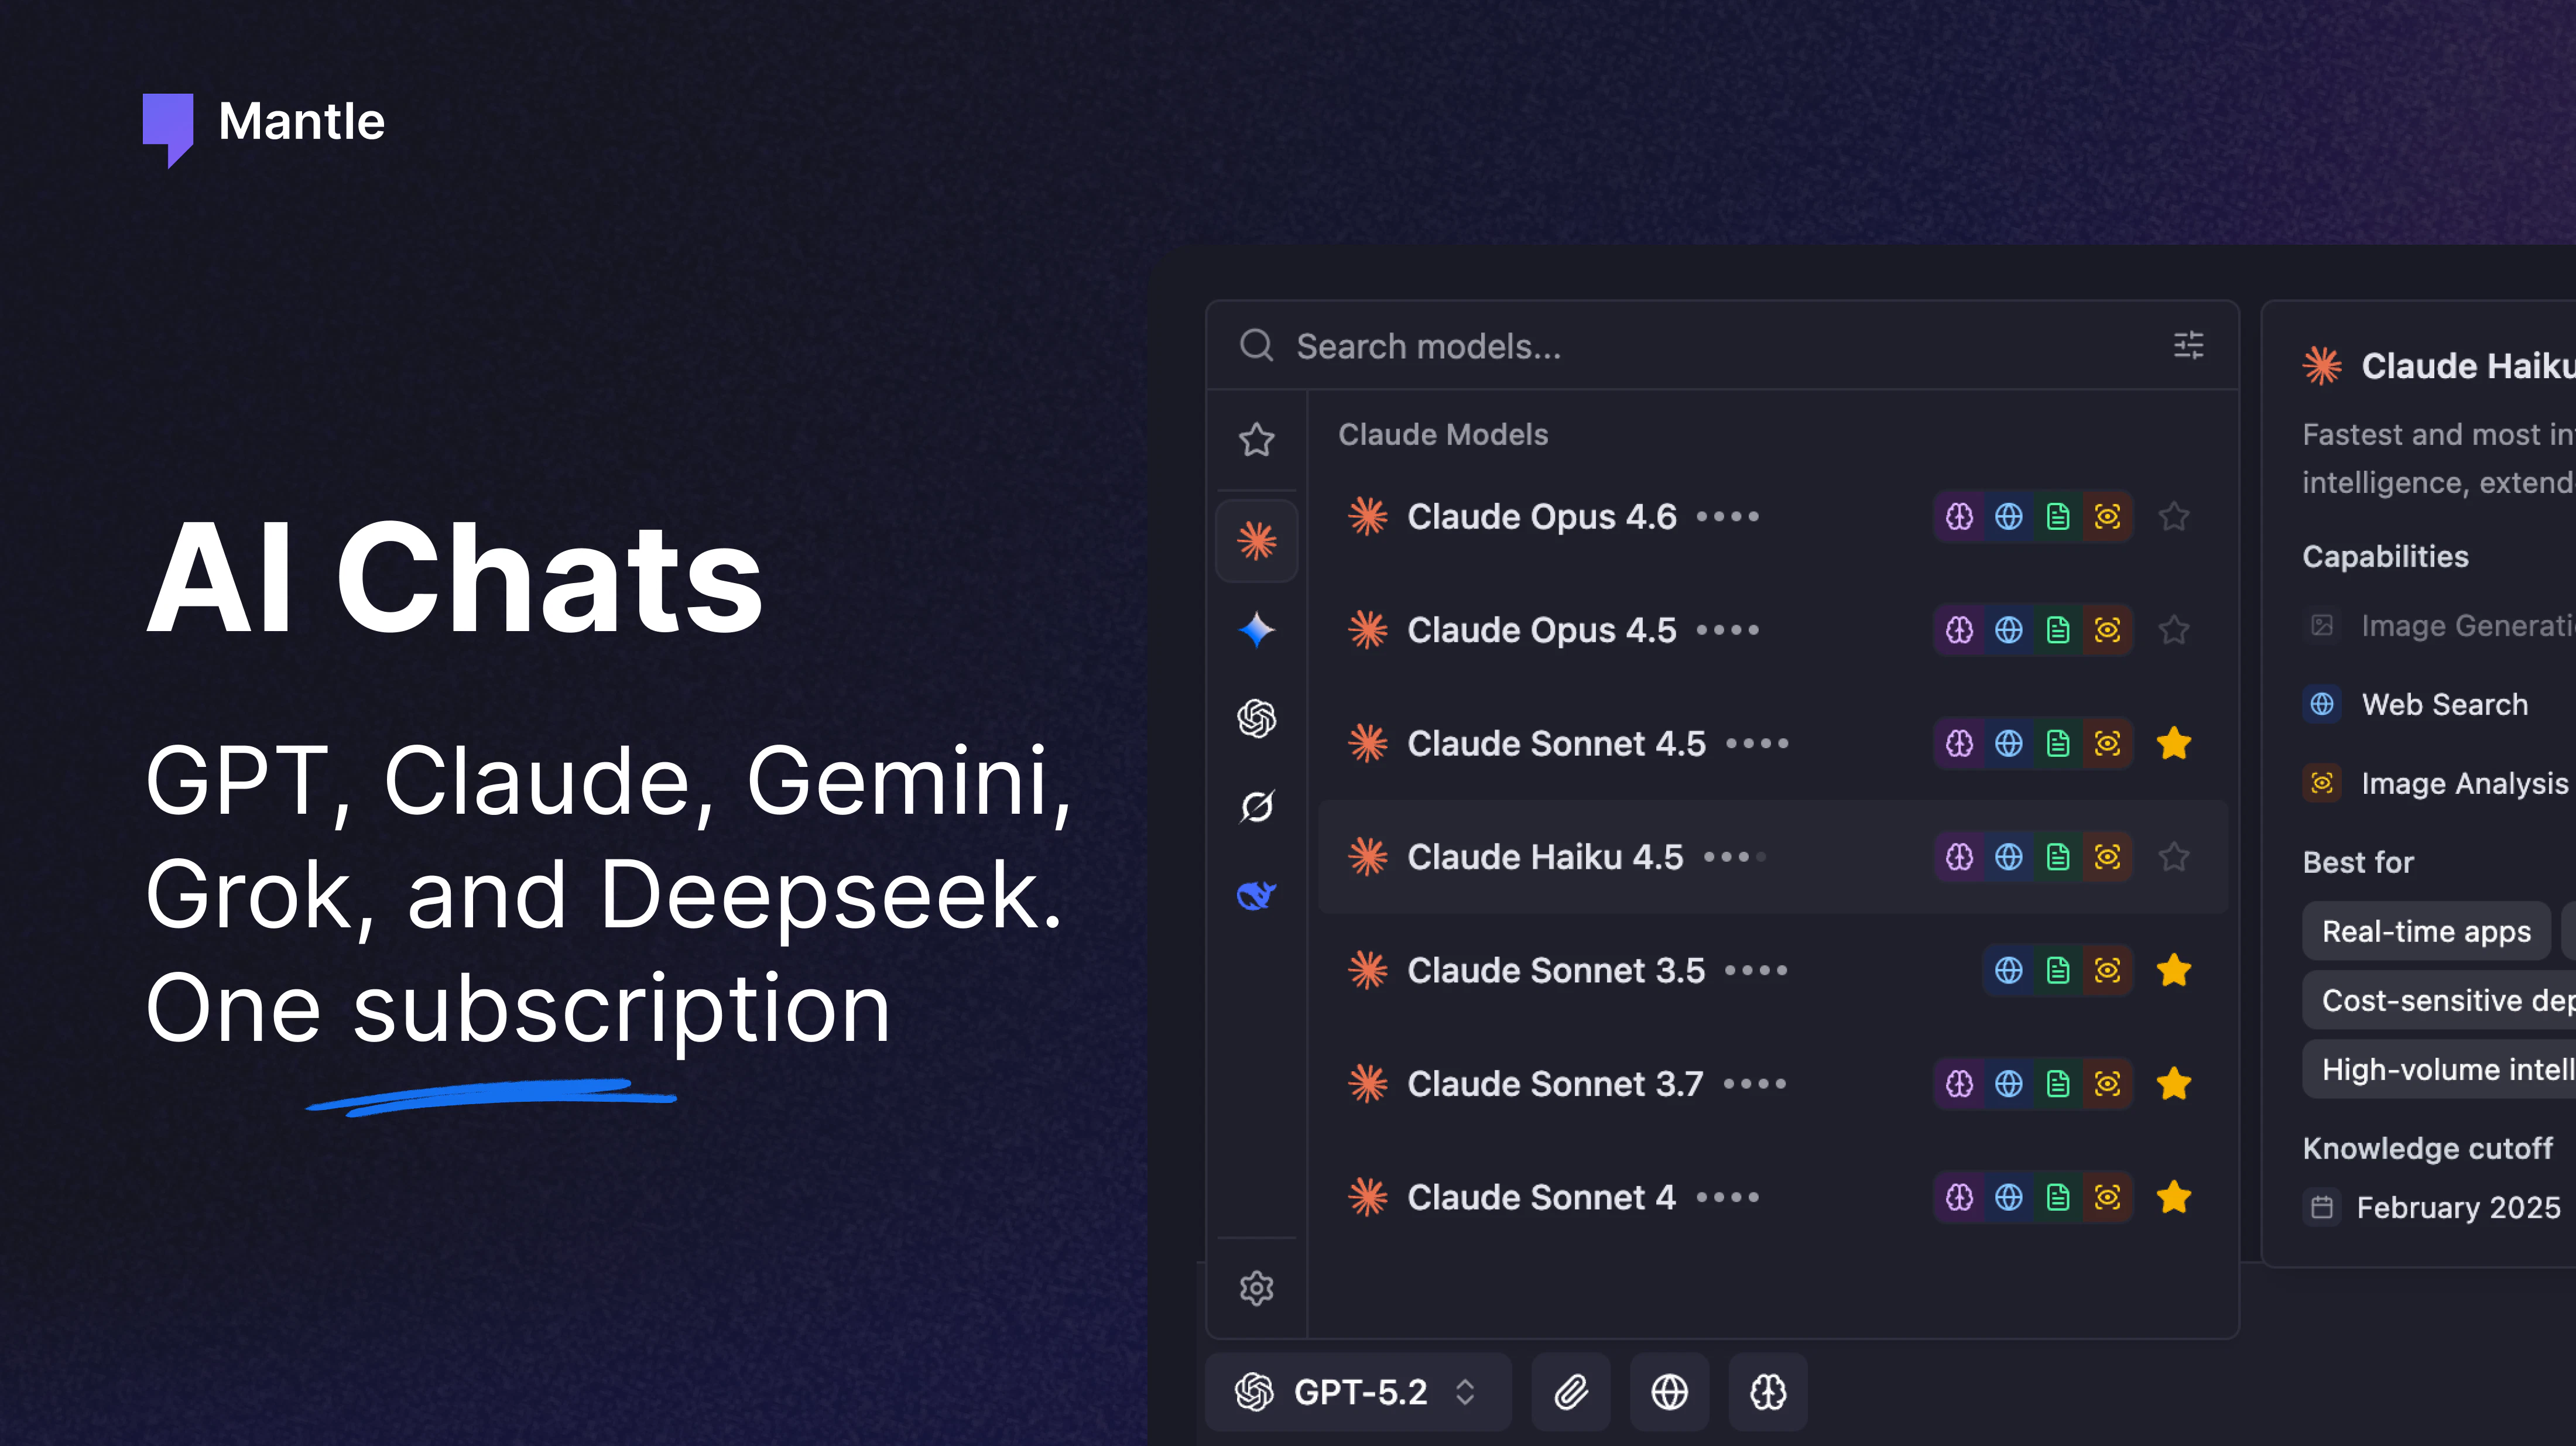Open the favorites star tab in sidebar
Image resolution: width=2576 pixels, height=1446 pixels.
pos(1256,440)
